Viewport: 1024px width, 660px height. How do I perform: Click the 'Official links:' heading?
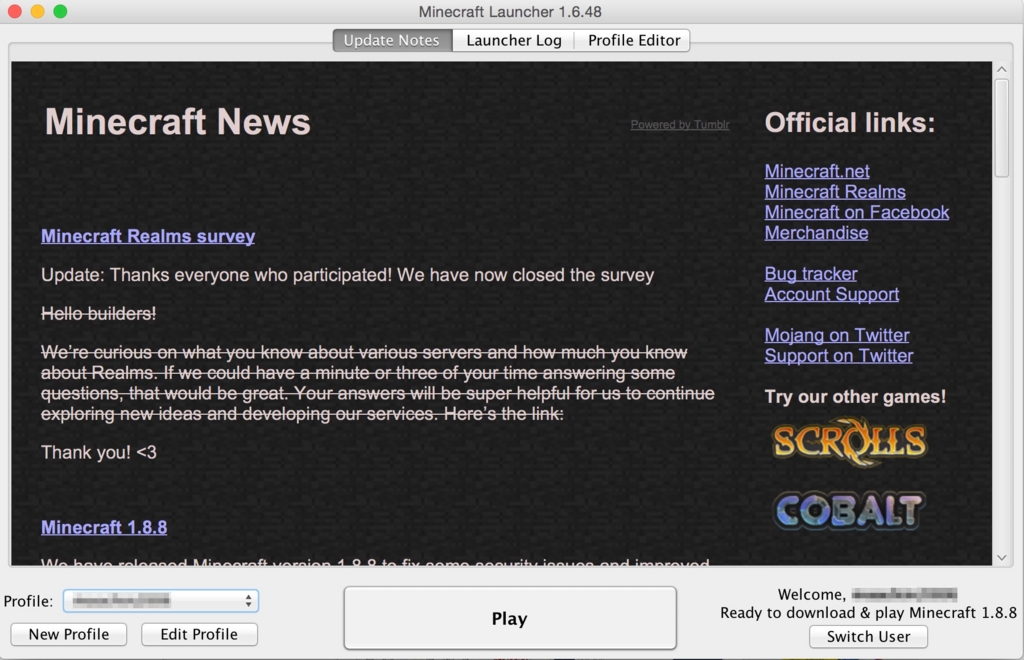[850, 123]
